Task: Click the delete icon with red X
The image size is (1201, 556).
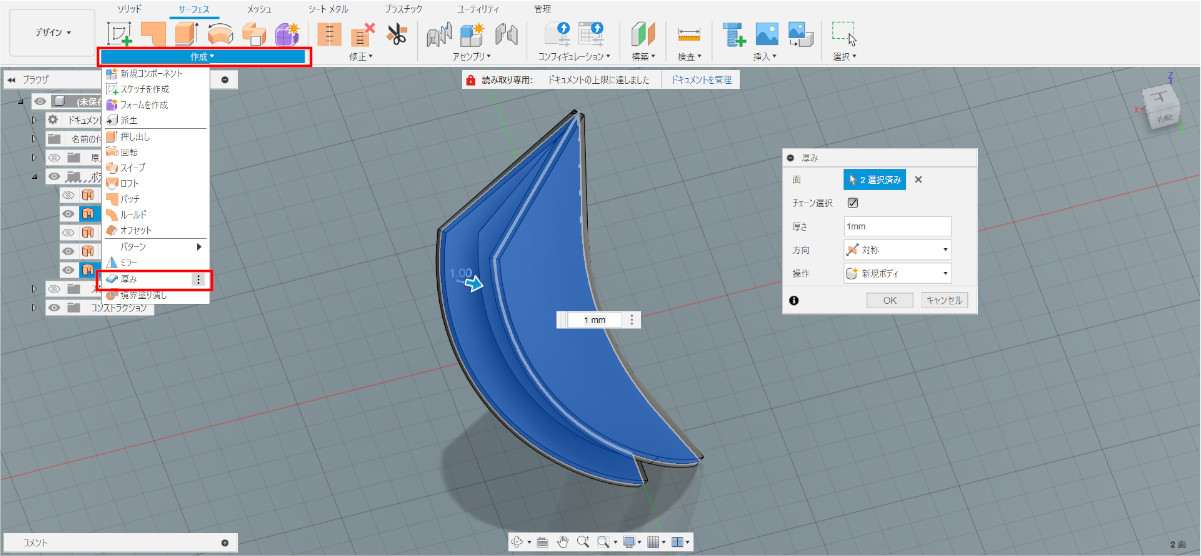Action: 362,34
